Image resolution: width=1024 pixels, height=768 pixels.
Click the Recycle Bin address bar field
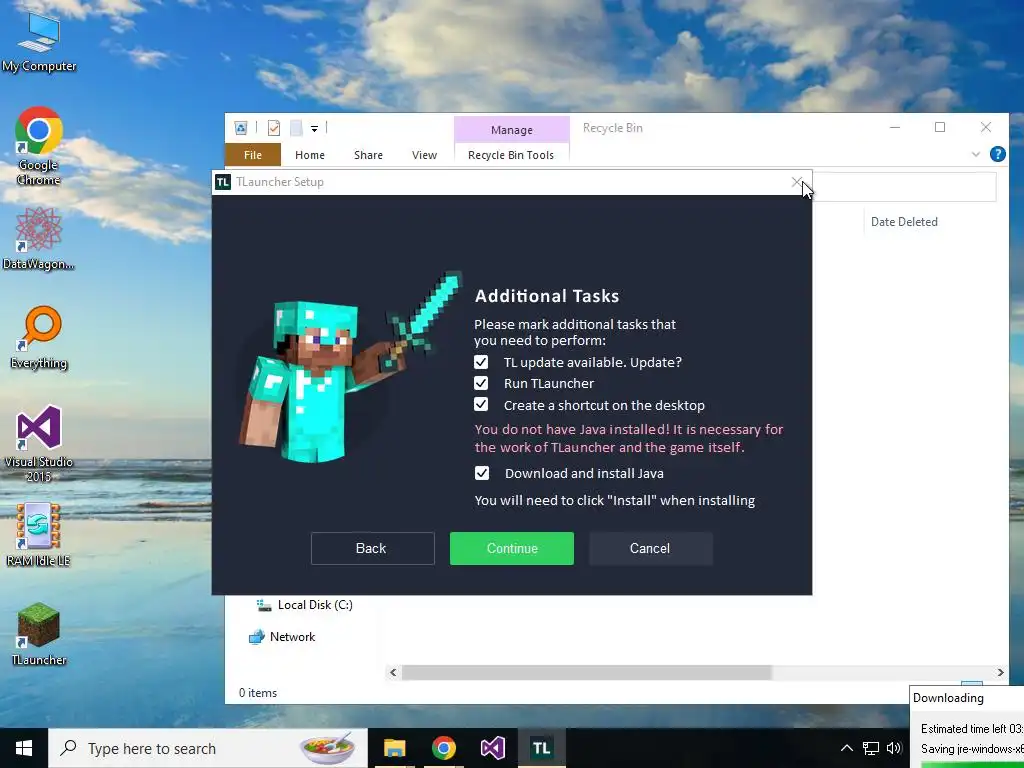pyautogui.click(x=904, y=188)
